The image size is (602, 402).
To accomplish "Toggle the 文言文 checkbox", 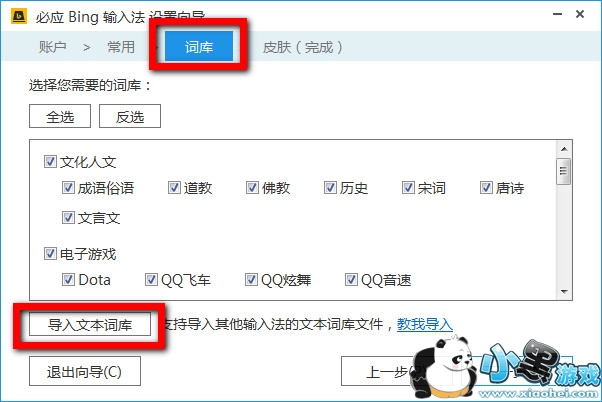I will (x=68, y=218).
